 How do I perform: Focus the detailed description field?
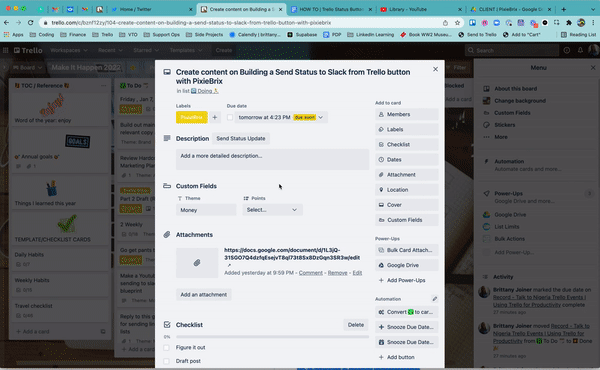tap(272, 159)
